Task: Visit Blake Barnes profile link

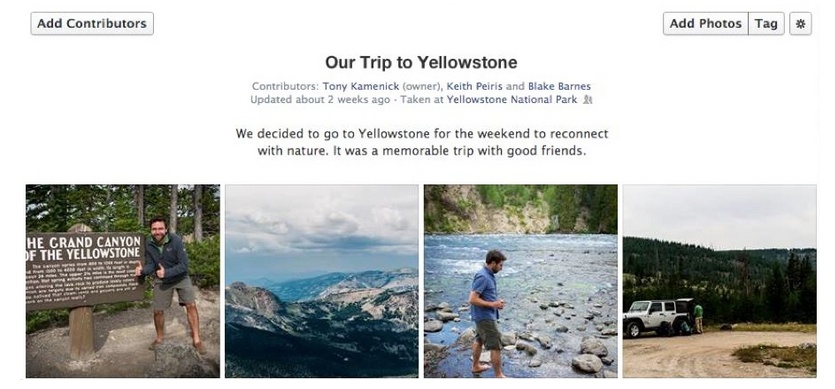Action: [559, 86]
